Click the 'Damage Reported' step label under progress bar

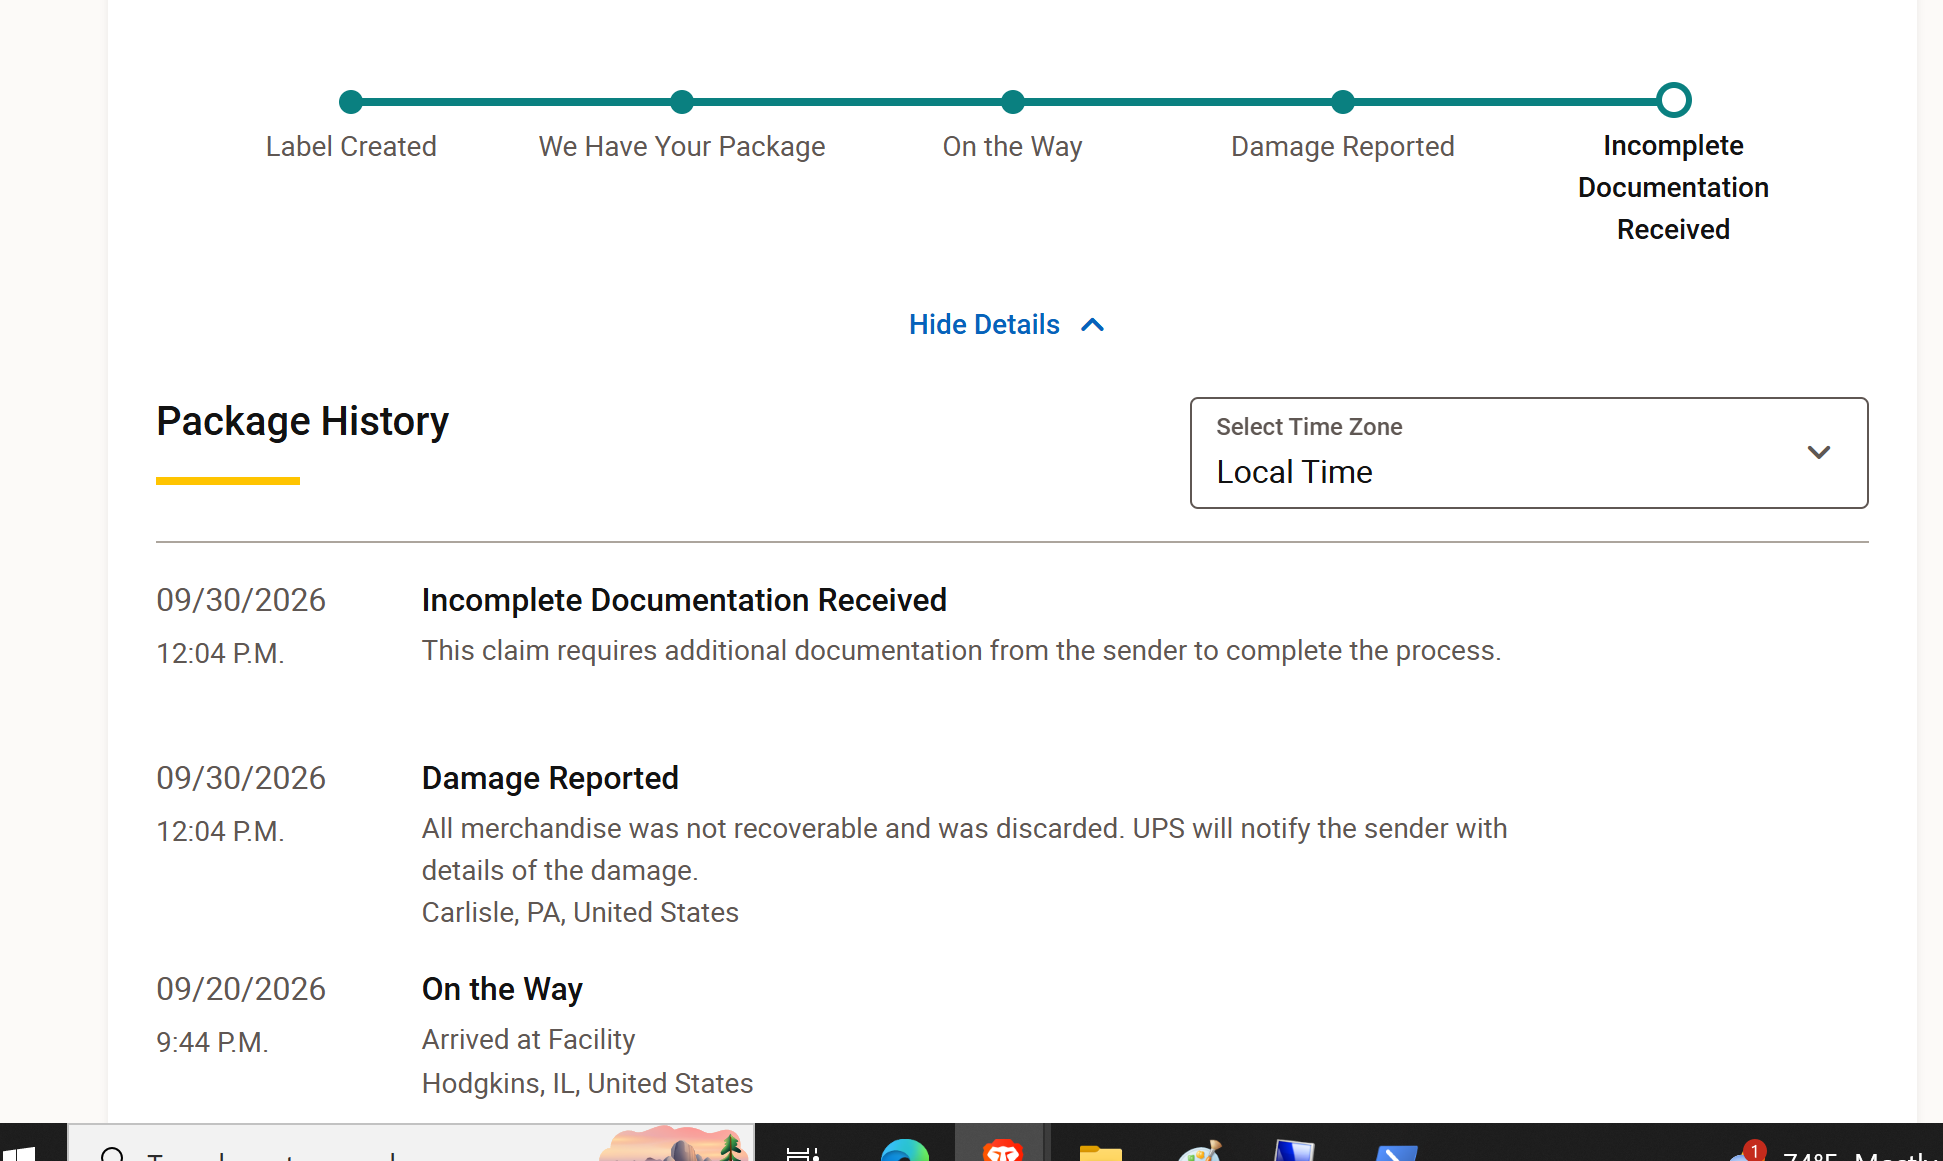[1343, 146]
